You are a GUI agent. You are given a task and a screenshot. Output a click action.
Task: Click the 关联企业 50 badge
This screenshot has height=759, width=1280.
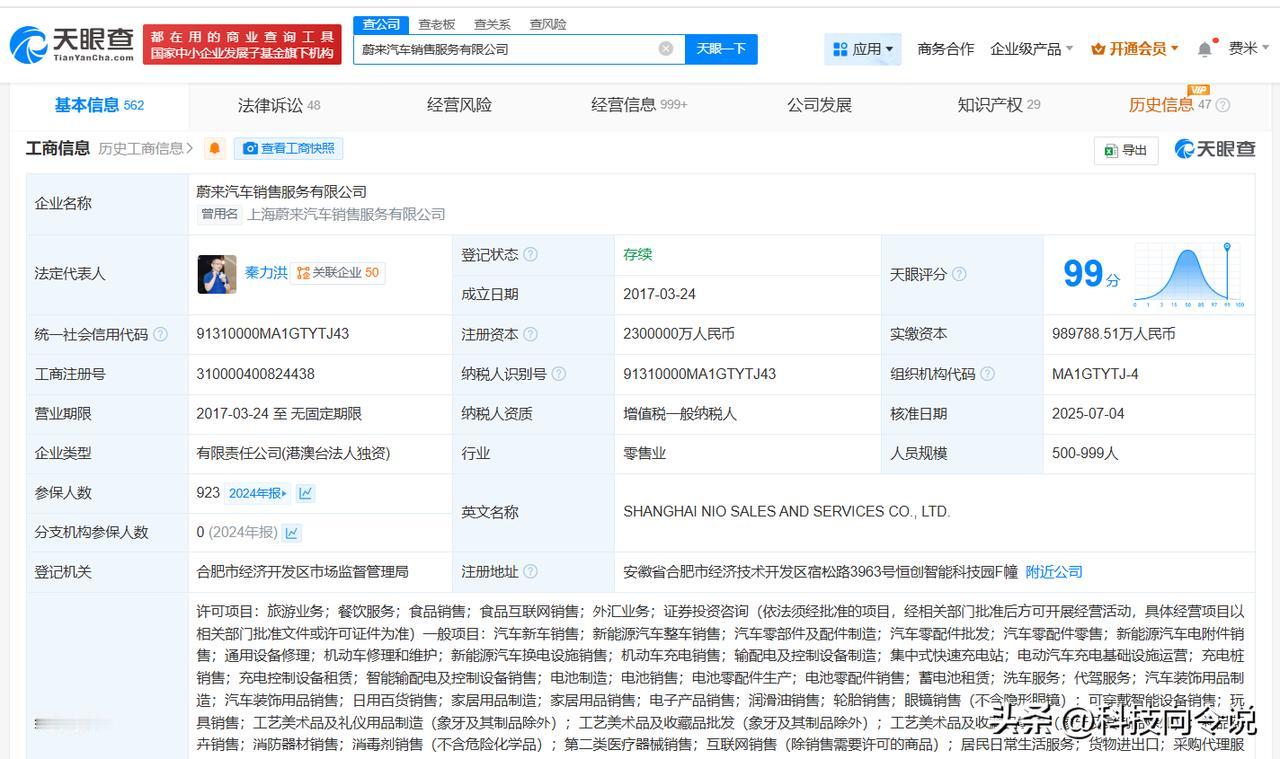(338, 272)
